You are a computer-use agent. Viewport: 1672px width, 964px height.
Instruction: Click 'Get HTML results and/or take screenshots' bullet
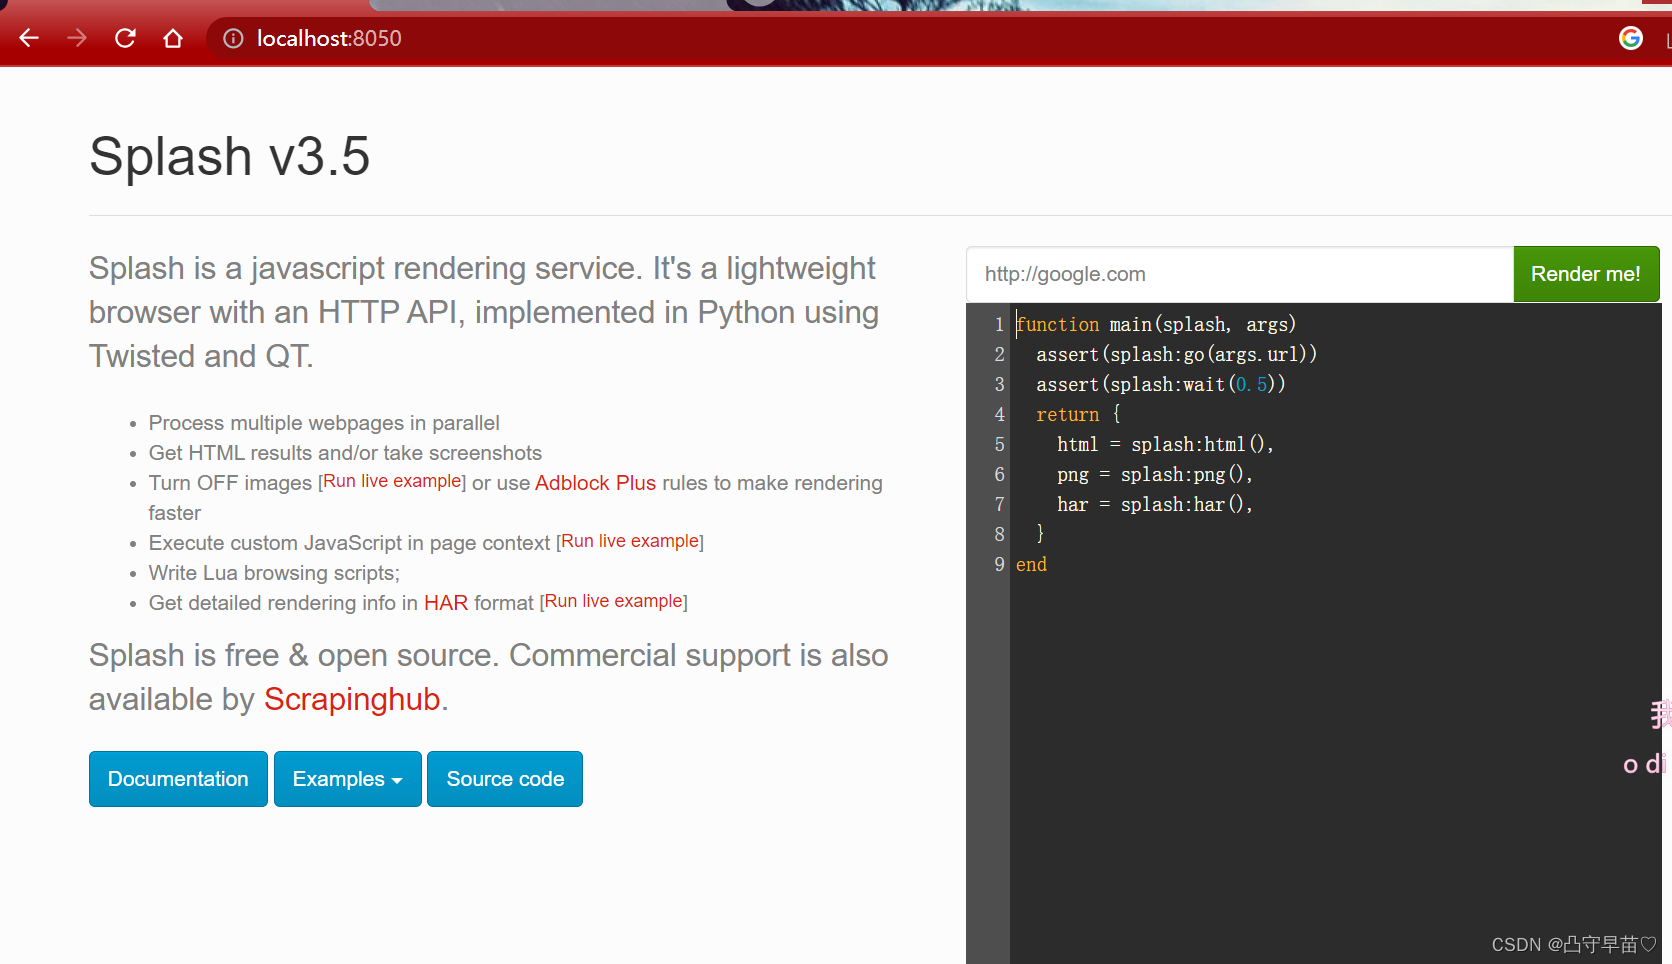point(345,453)
